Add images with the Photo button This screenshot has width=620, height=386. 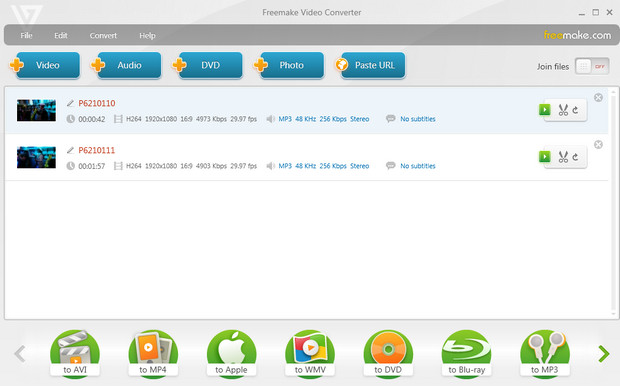[289, 65]
